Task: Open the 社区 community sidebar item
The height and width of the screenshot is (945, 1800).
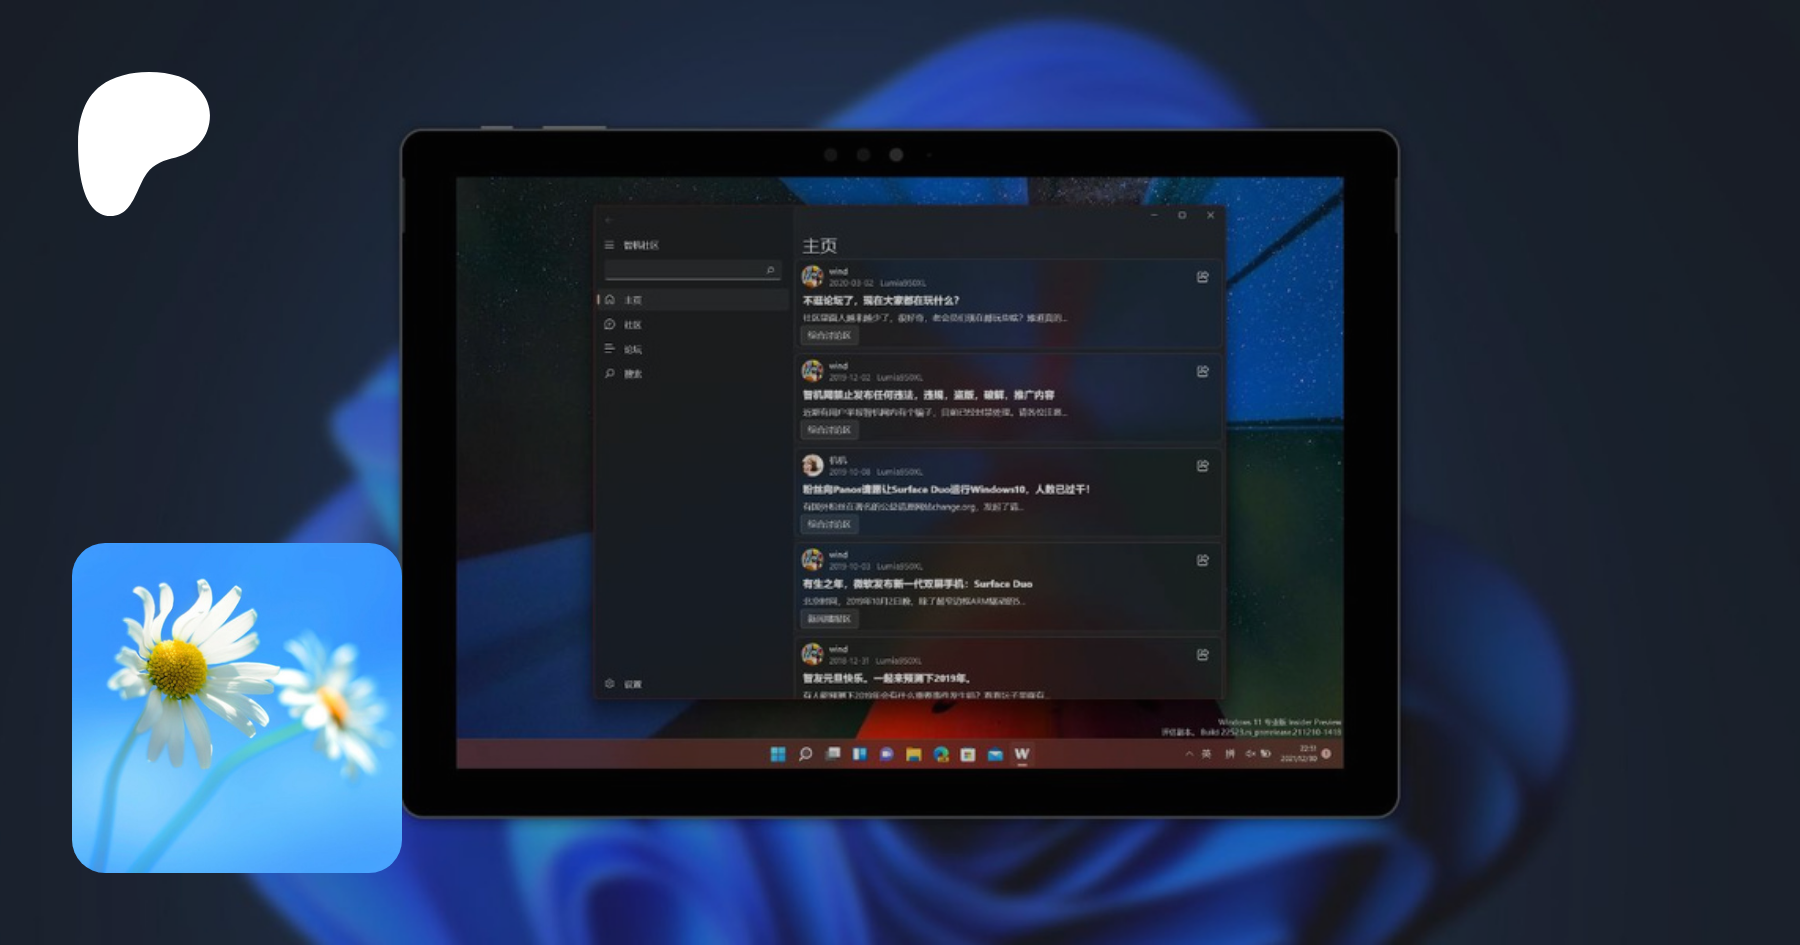Action: pyautogui.click(x=633, y=325)
